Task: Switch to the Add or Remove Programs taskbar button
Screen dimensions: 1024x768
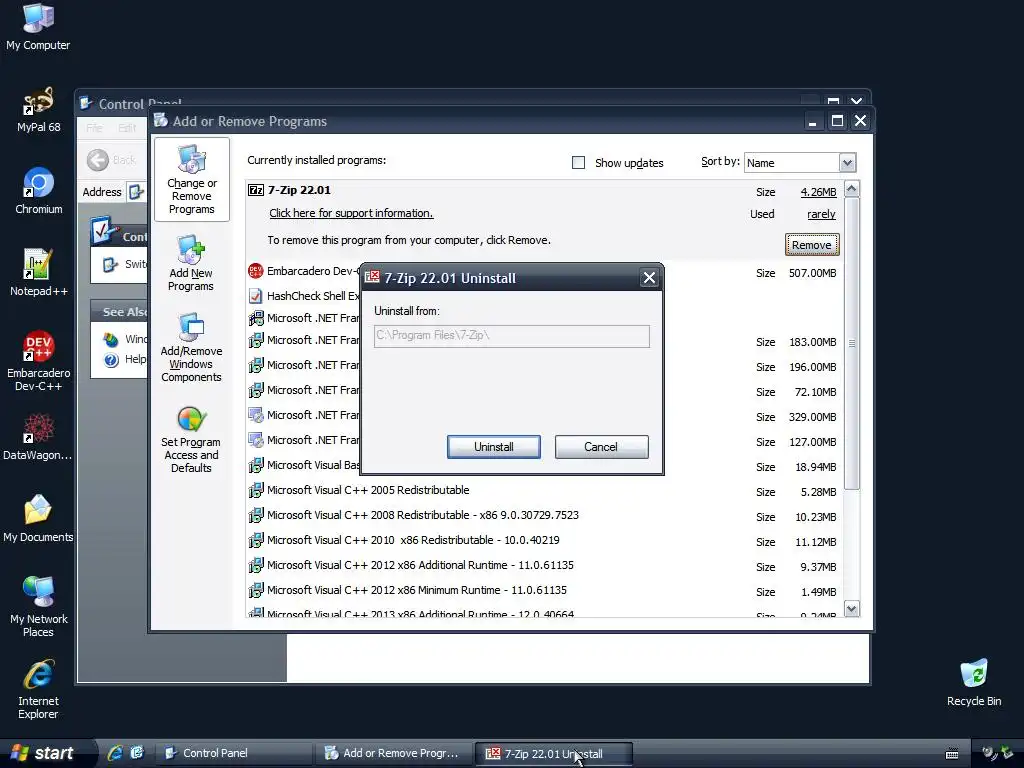Action: (x=393, y=753)
